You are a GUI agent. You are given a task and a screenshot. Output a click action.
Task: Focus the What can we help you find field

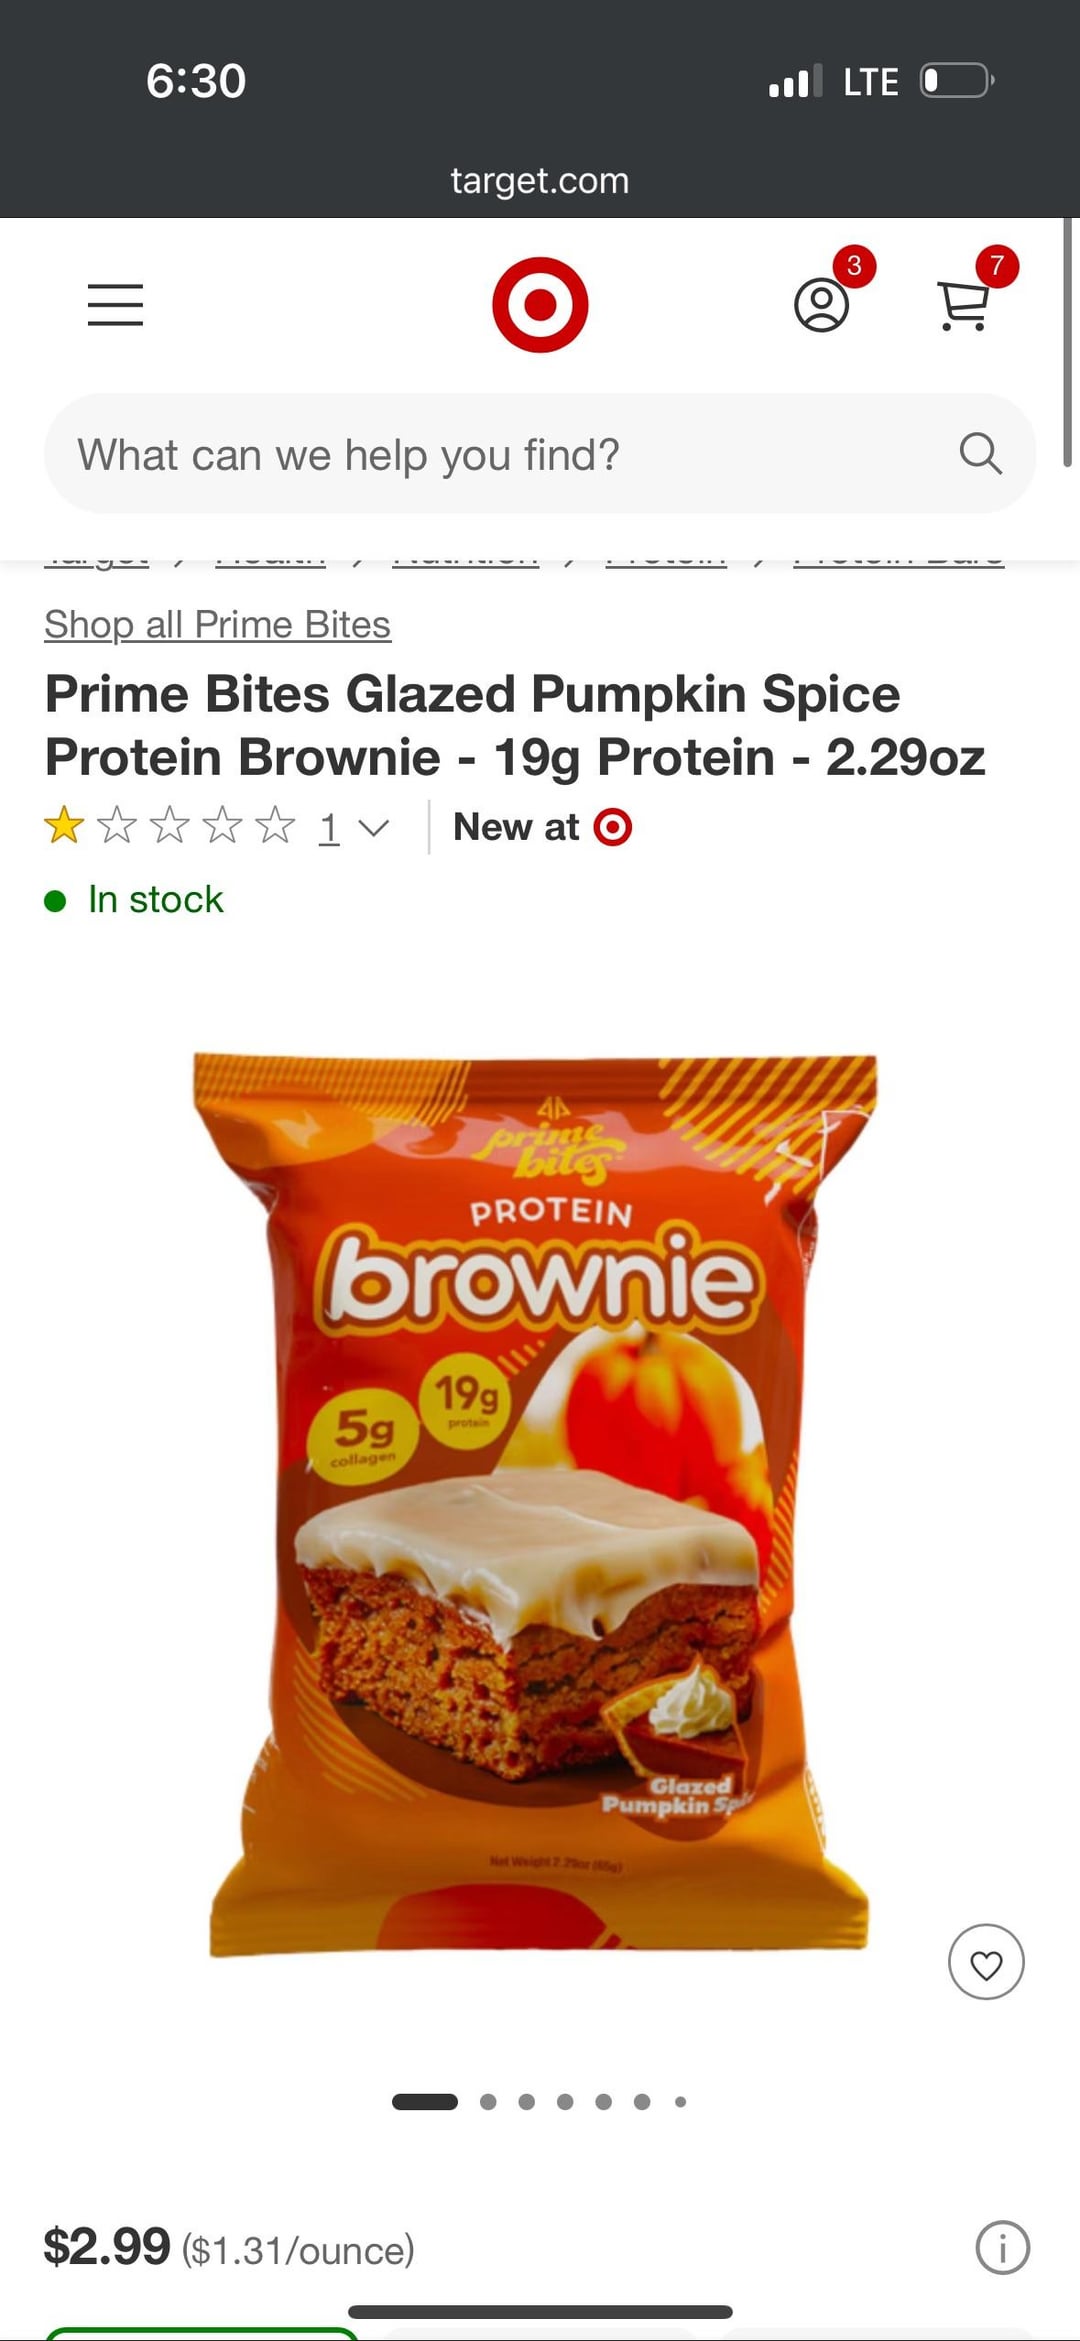click(540, 453)
